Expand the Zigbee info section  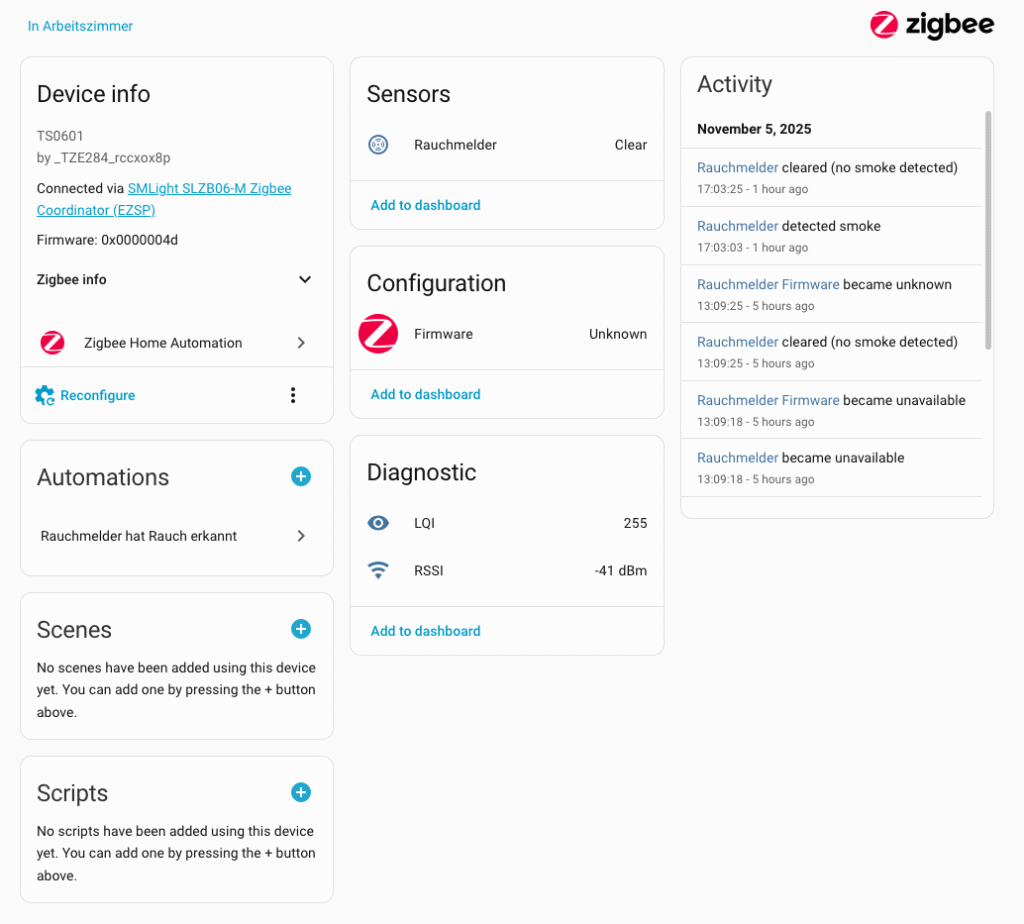(305, 280)
